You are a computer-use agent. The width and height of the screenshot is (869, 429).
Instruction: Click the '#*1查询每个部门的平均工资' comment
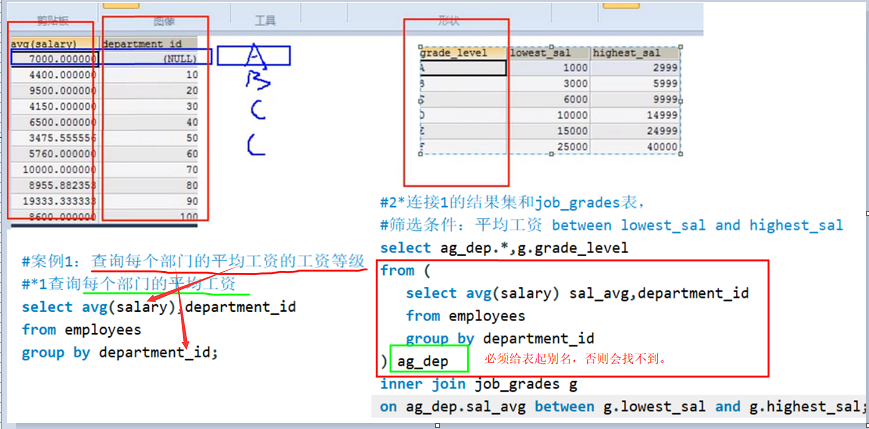pos(129,284)
